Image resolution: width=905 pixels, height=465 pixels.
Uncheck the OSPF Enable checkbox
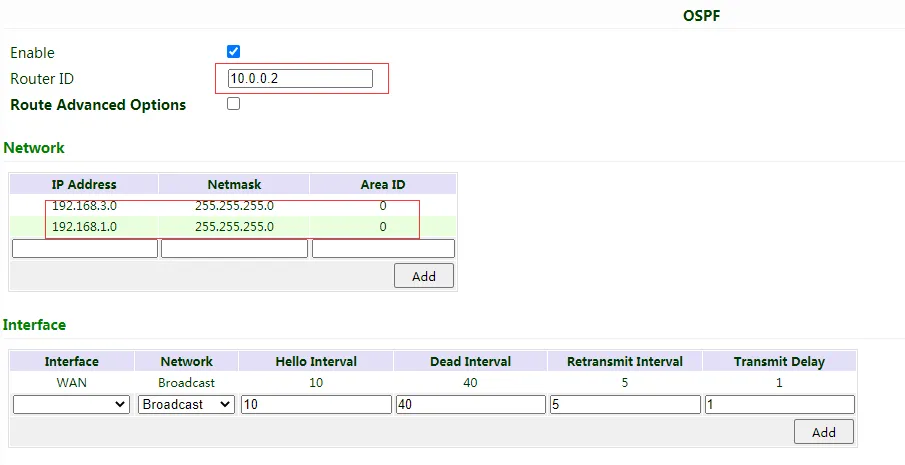pos(233,51)
